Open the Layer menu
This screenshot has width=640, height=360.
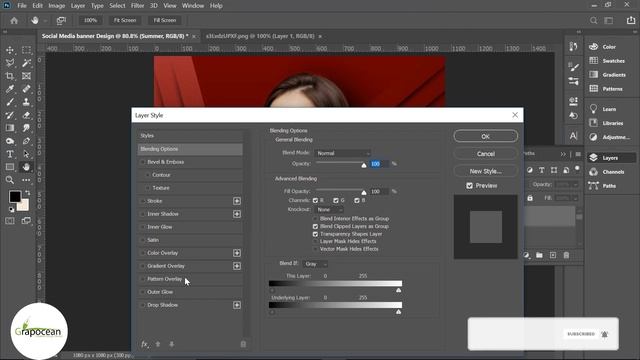click(x=78, y=6)
